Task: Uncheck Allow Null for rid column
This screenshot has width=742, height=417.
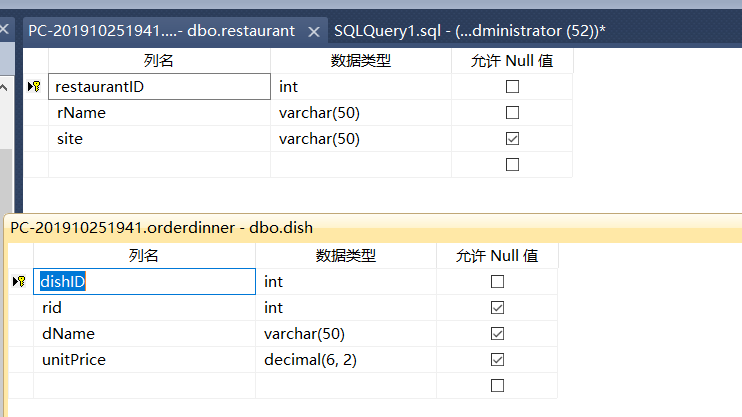Action: pos(497,308)
